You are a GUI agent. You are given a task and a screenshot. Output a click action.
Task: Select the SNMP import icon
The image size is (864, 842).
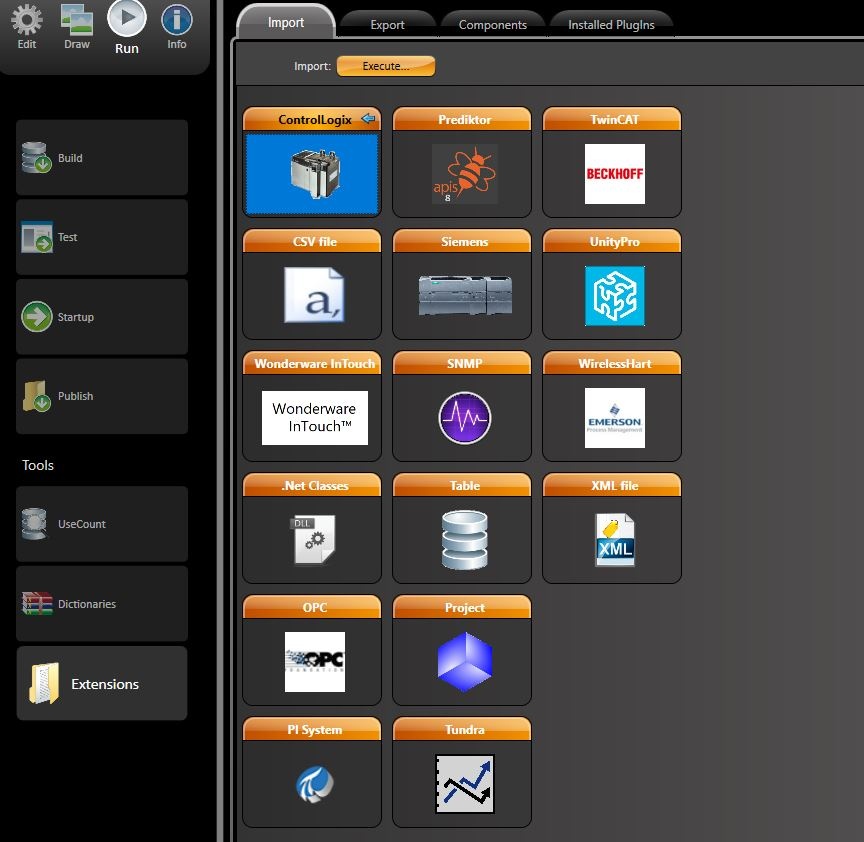coord(464,418)
